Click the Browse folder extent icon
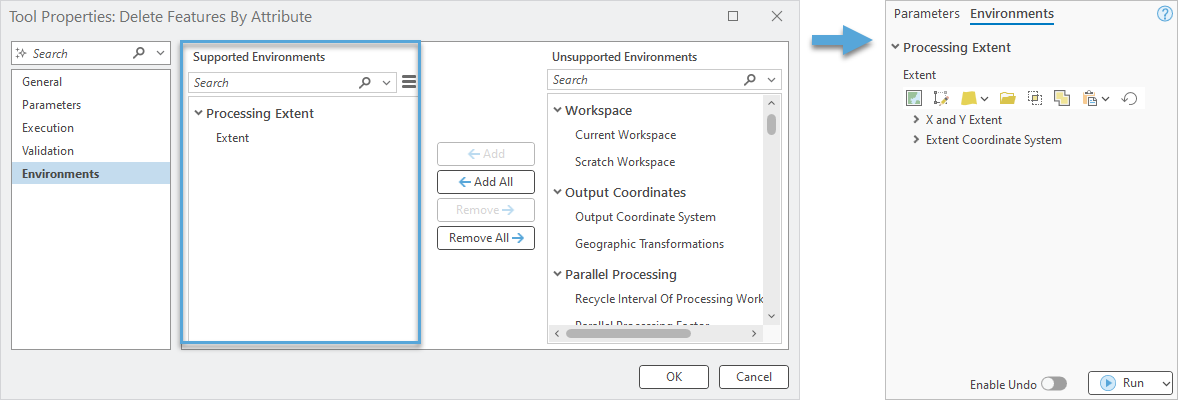Screen dimensions: 1178x400 [1007, 98]
